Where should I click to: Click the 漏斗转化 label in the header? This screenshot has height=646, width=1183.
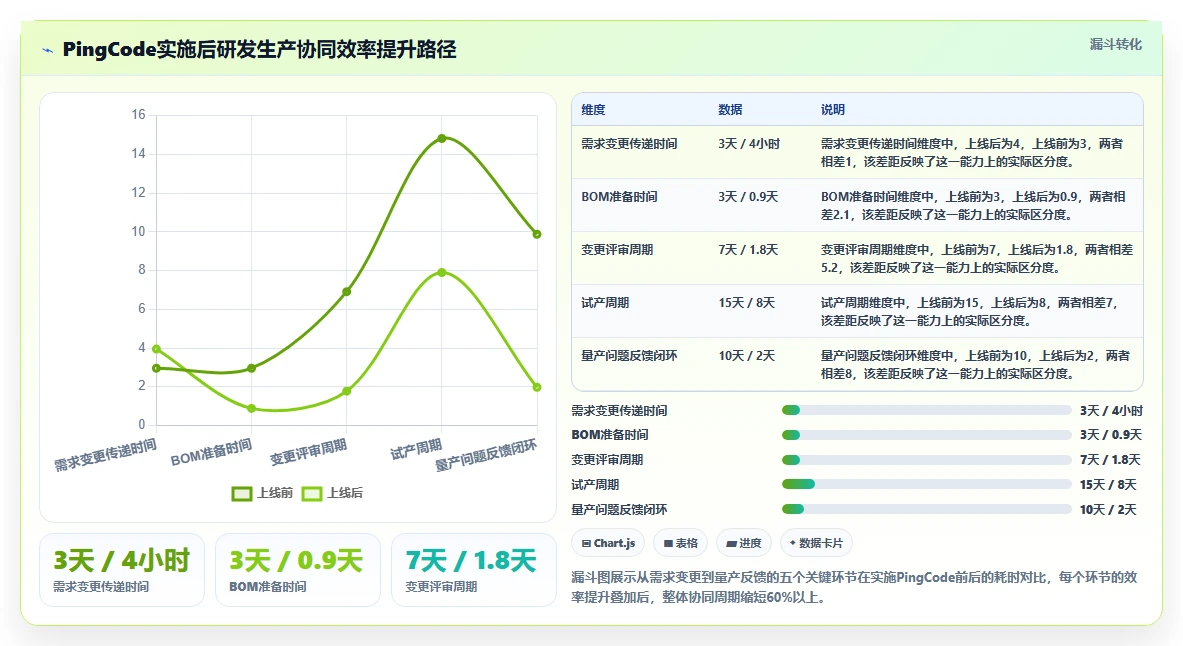tap(1115, 45)
